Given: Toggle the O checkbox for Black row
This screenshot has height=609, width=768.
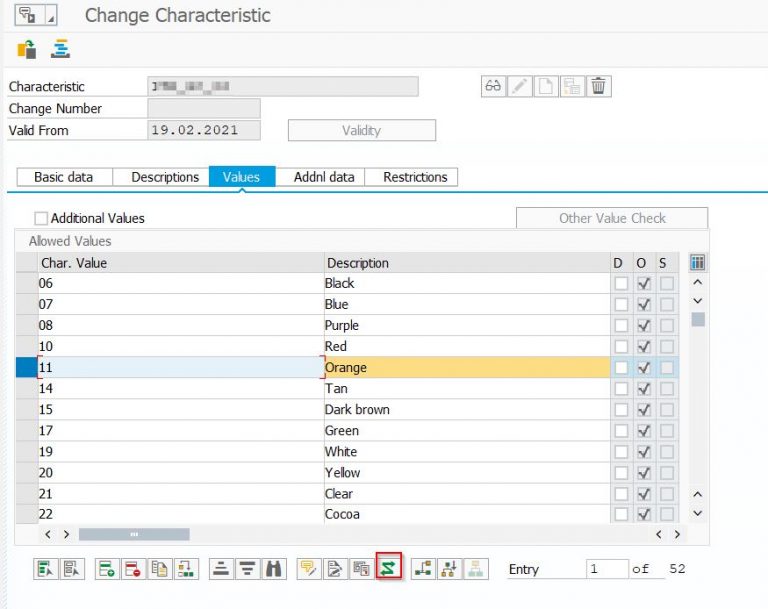Looking at the screenshot, I should (643, 283).
